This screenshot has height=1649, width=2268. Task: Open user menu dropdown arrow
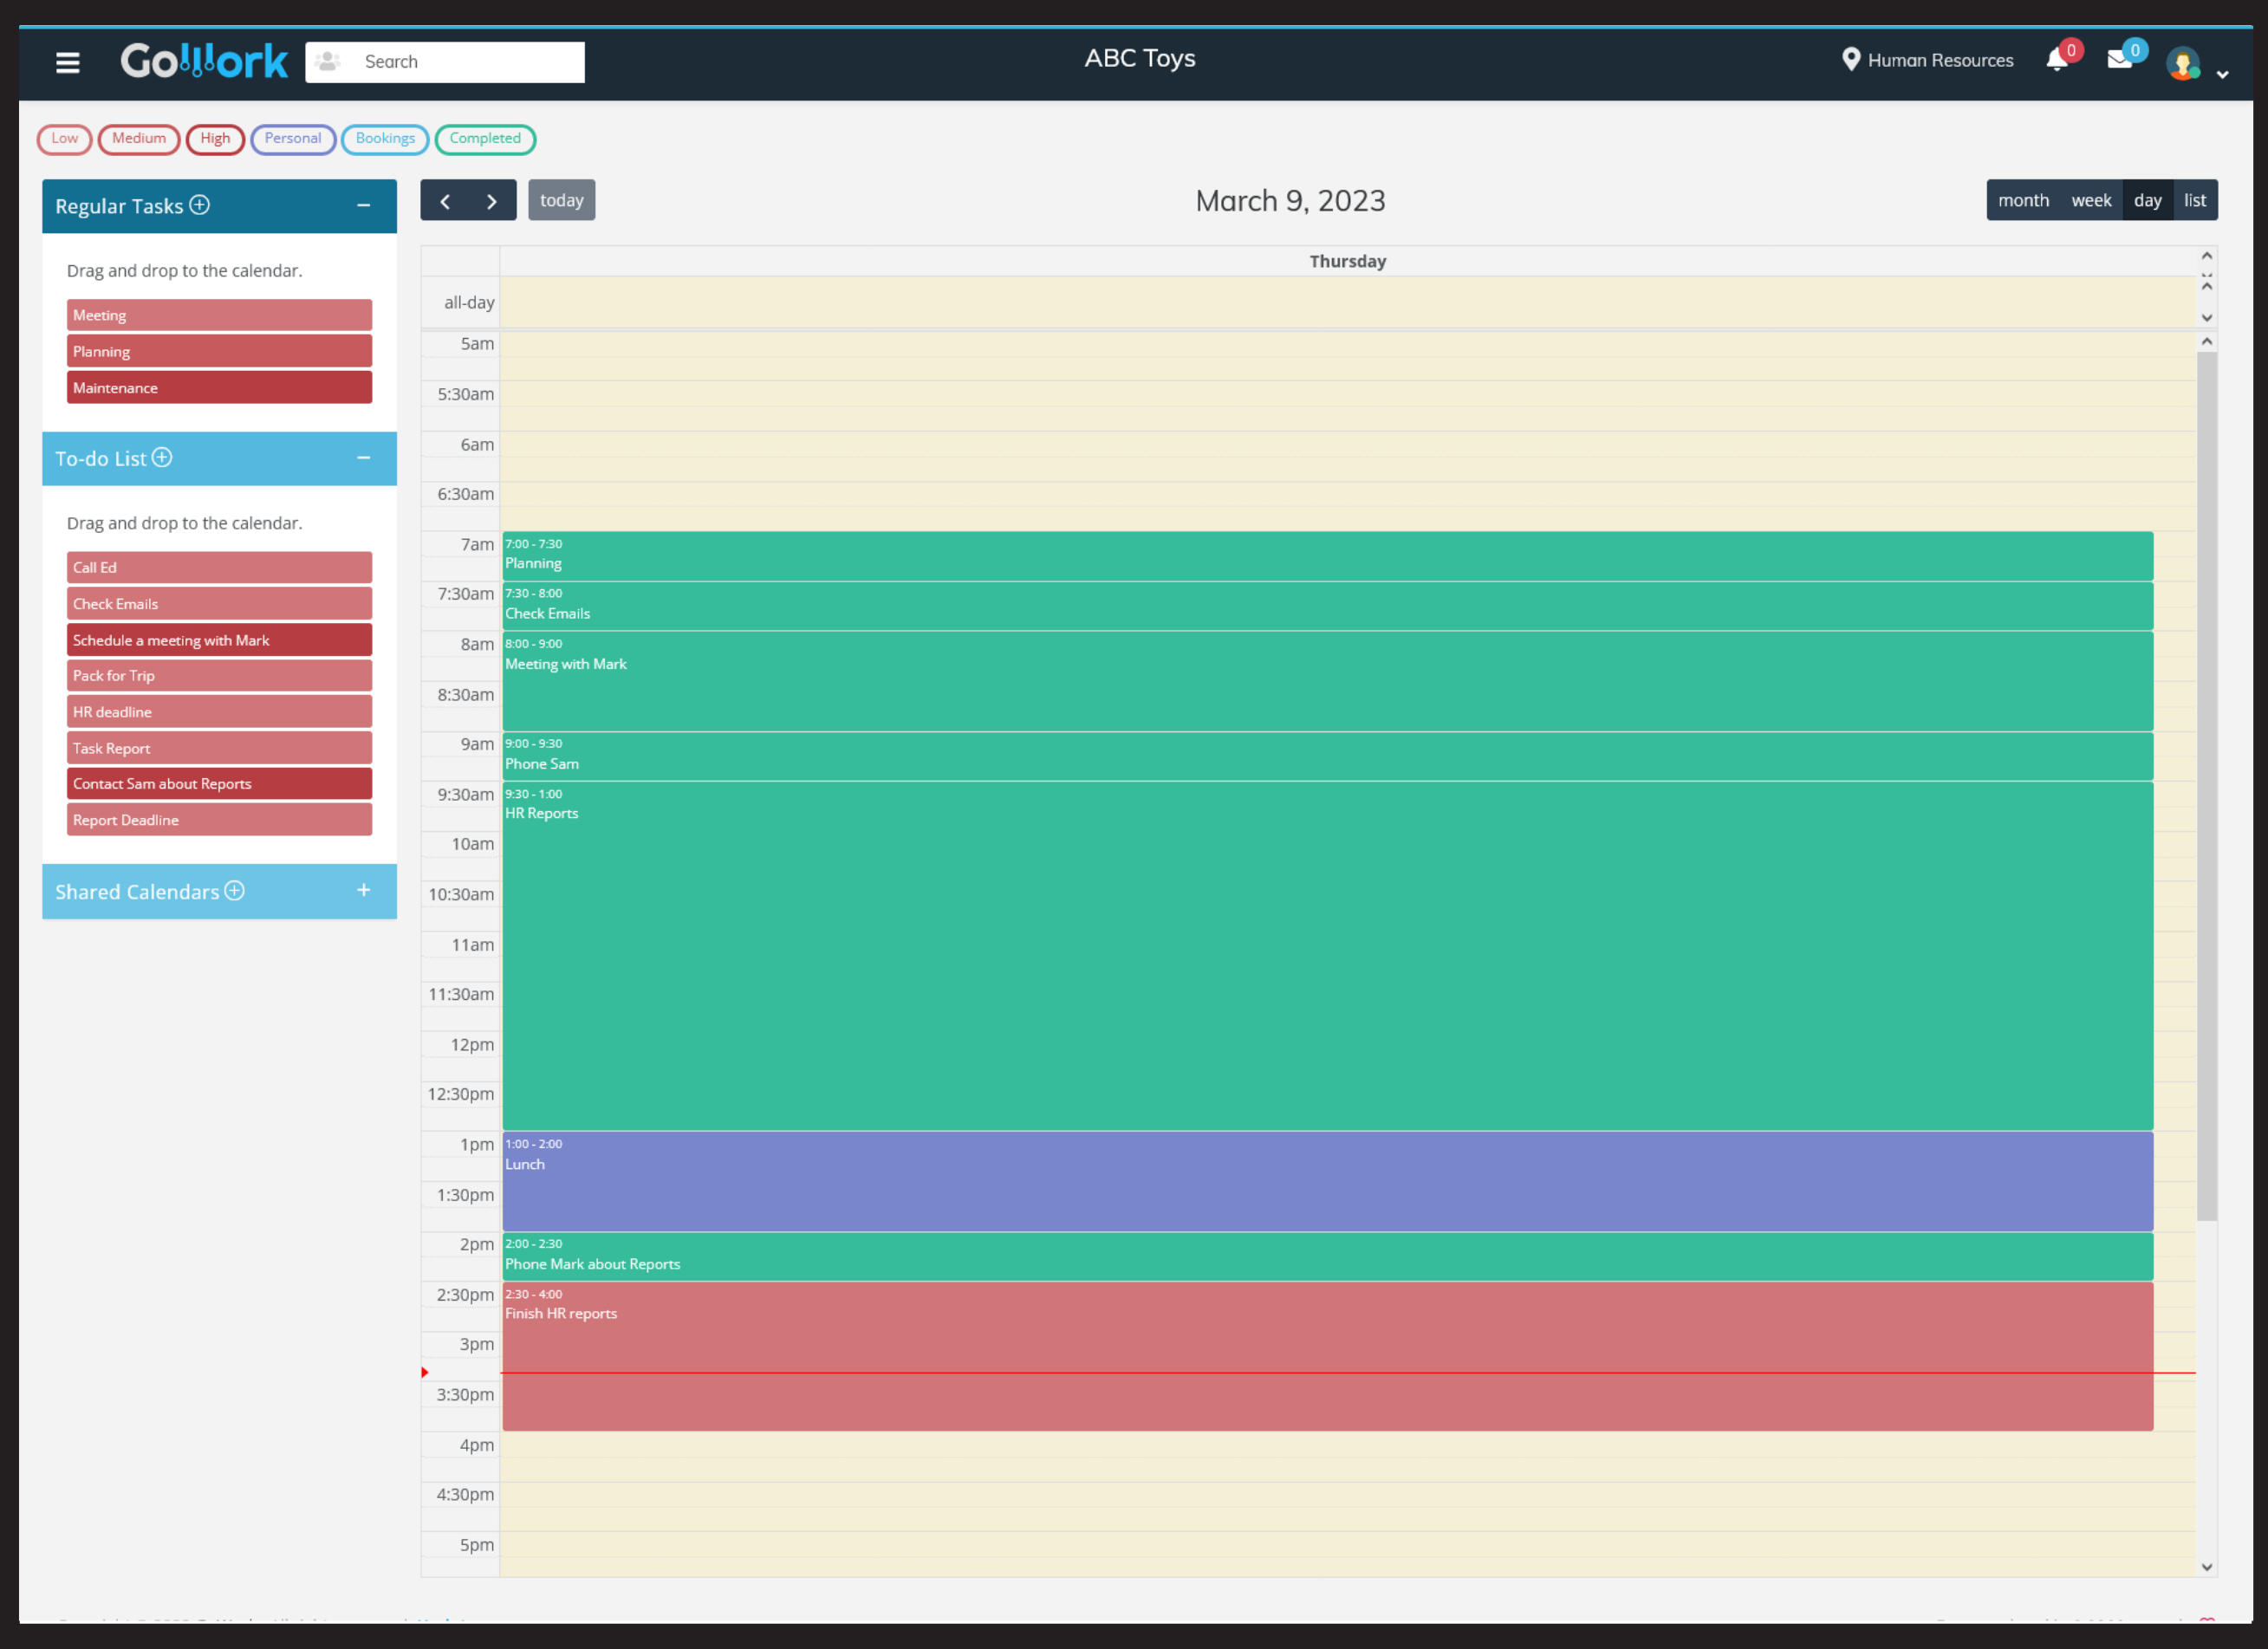click(2222, 74)
